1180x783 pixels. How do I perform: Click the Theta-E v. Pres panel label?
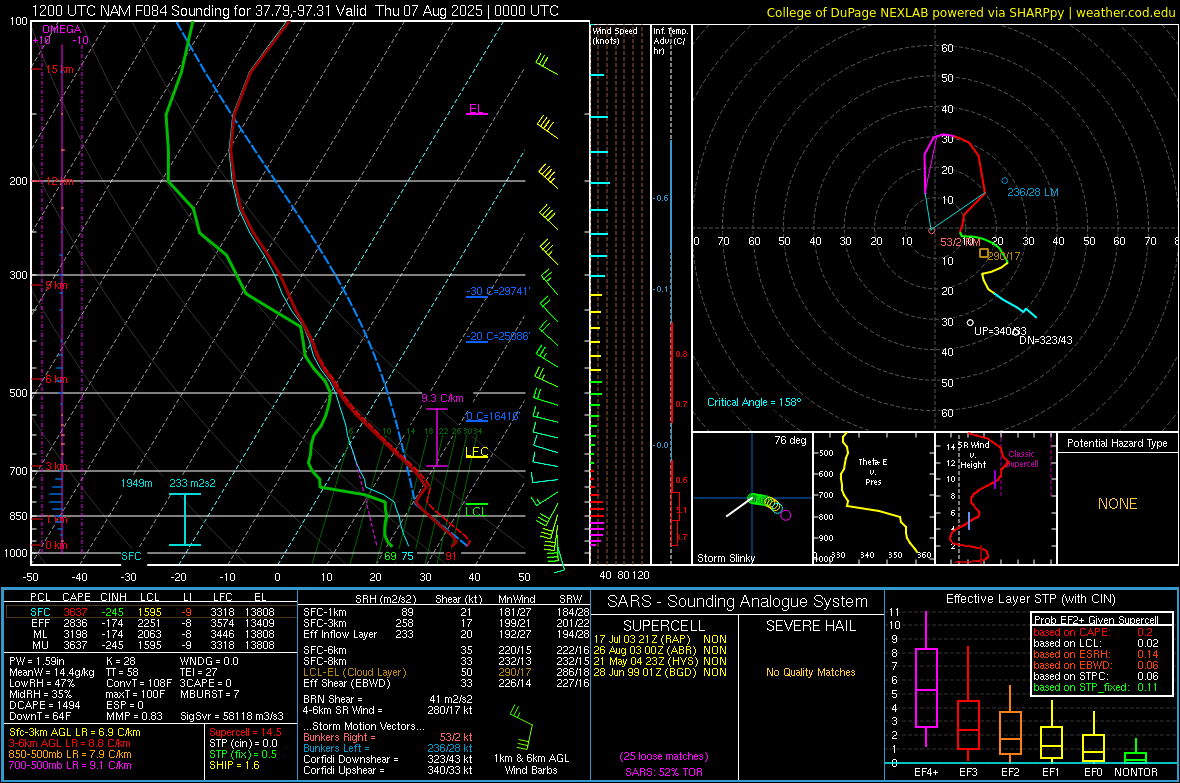(x=873, y=471)
